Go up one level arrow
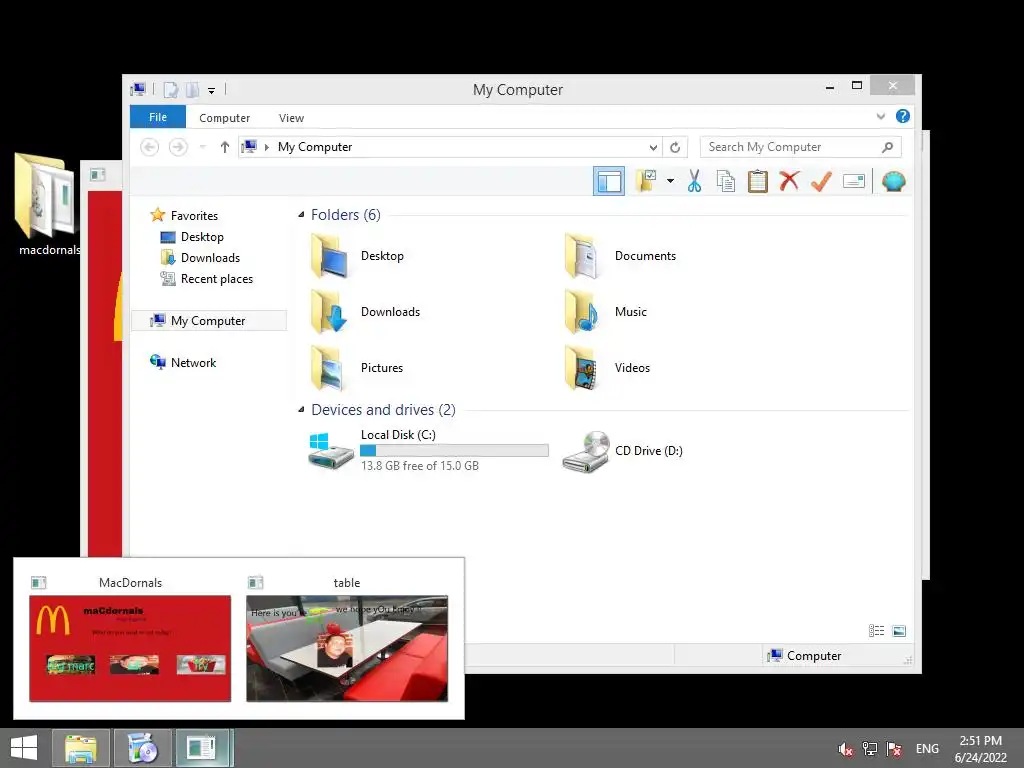 pyautogui.click(x=225, y=147)
